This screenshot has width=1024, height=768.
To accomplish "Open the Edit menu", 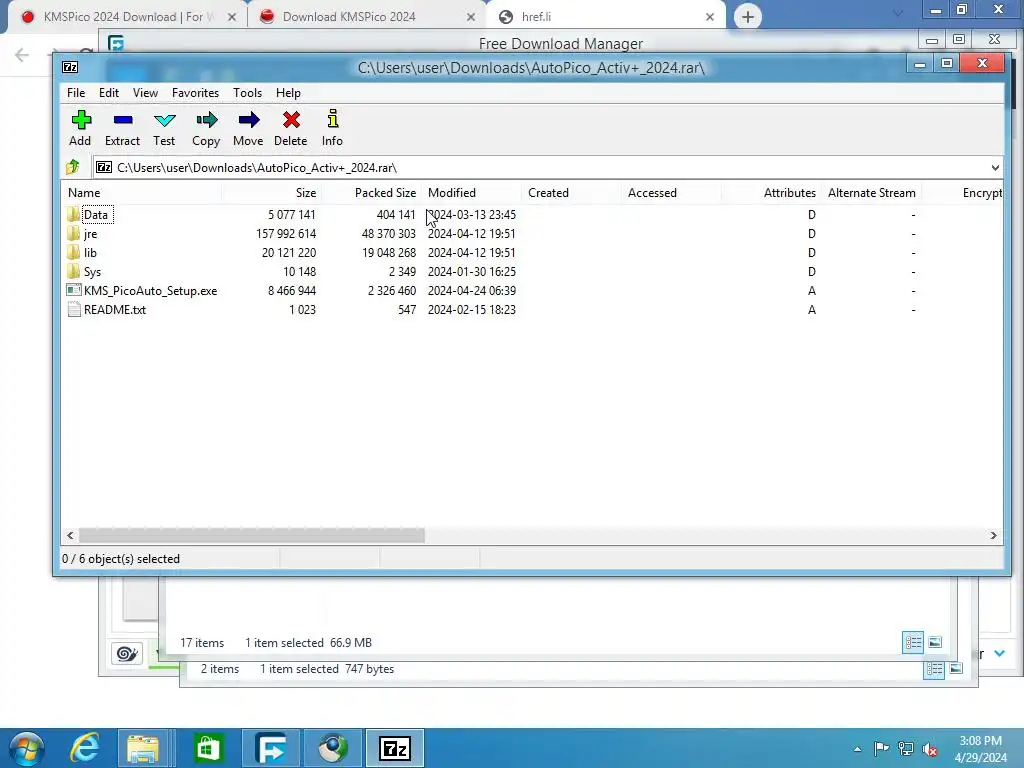I will 108,93.
